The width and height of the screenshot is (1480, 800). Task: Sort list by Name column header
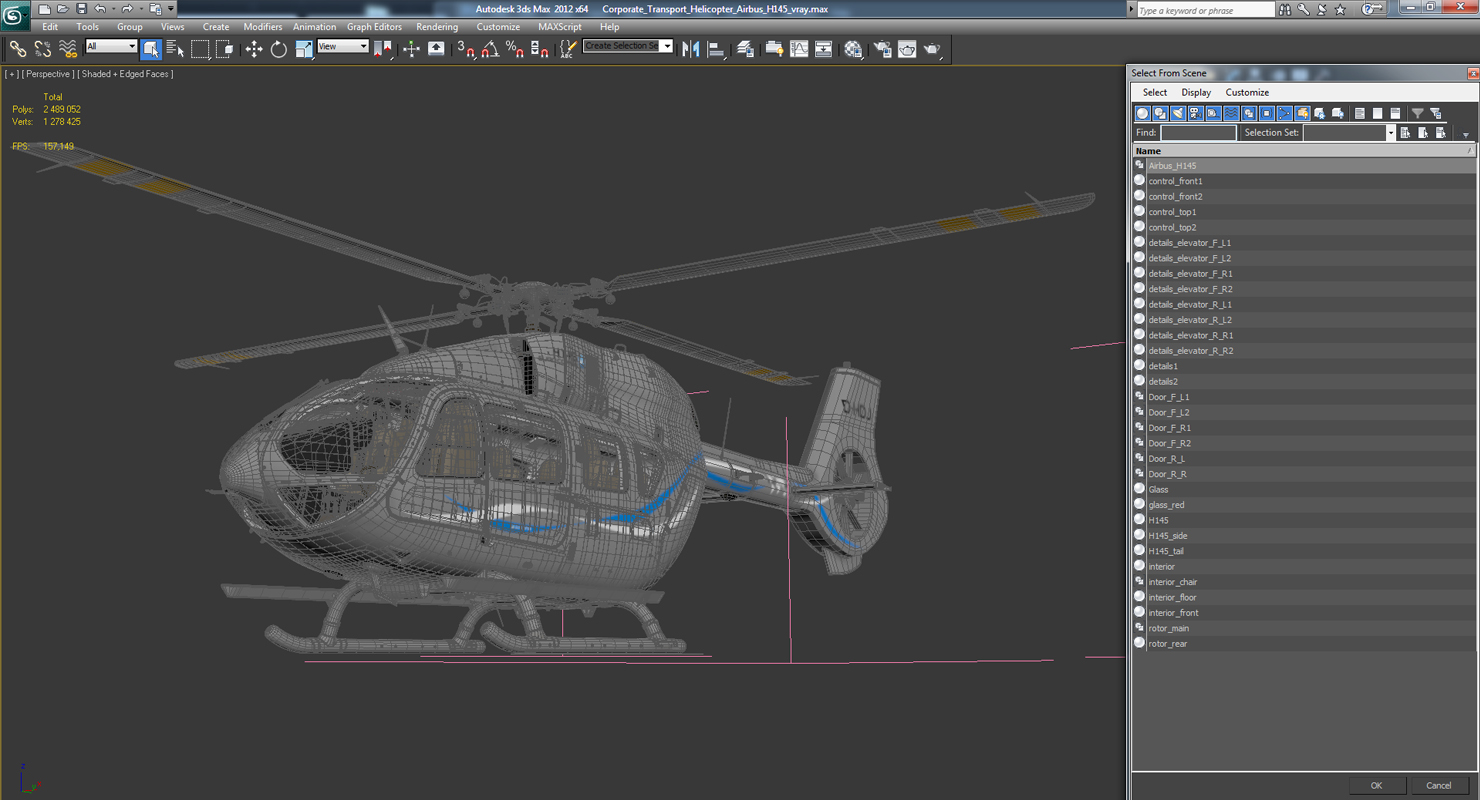click(1303, 151)
